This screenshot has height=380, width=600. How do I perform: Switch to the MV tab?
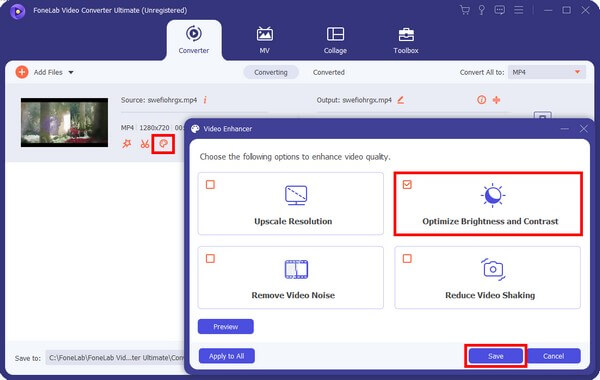click(x=264, y=40)
